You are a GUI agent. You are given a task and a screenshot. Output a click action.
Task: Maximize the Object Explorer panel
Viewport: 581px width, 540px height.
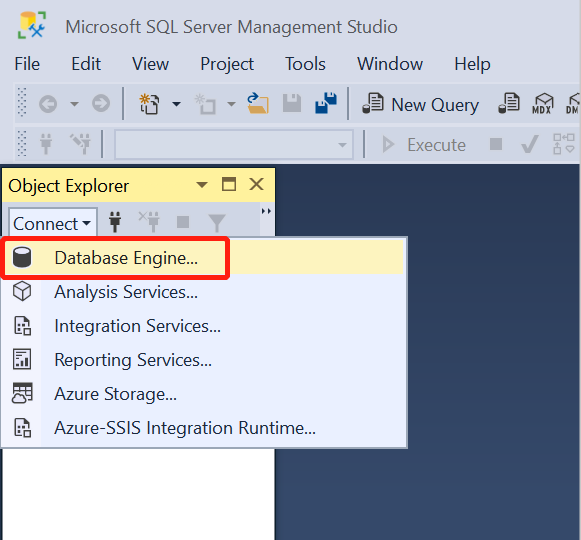(x=229, y=184)
